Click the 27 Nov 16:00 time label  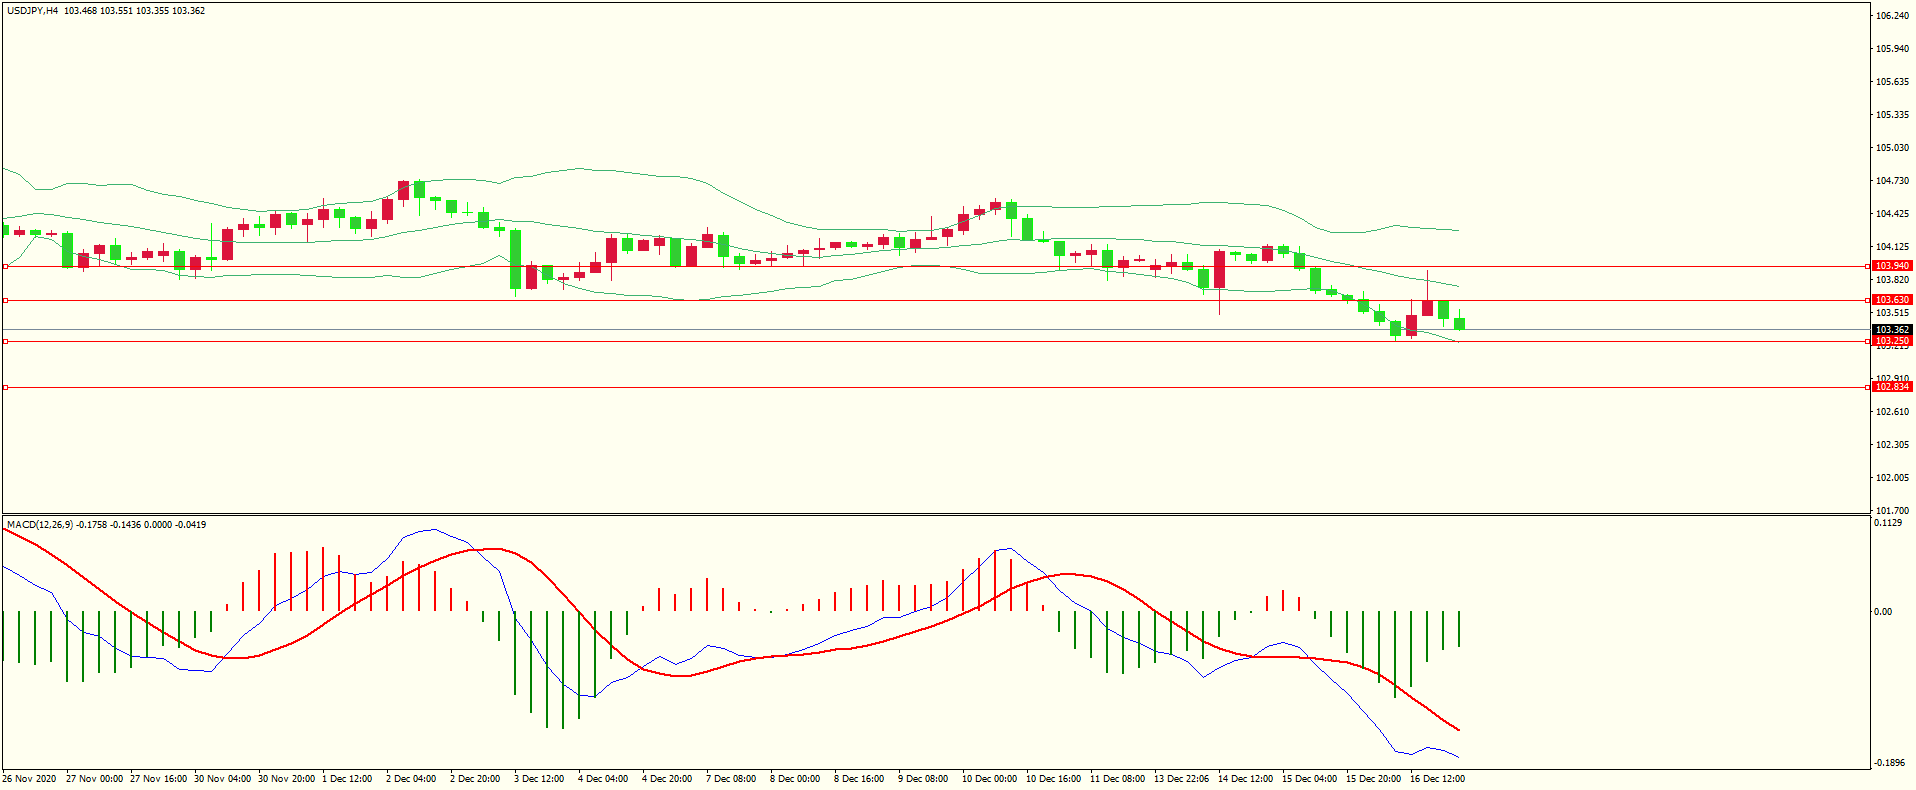tap(158, 779)
